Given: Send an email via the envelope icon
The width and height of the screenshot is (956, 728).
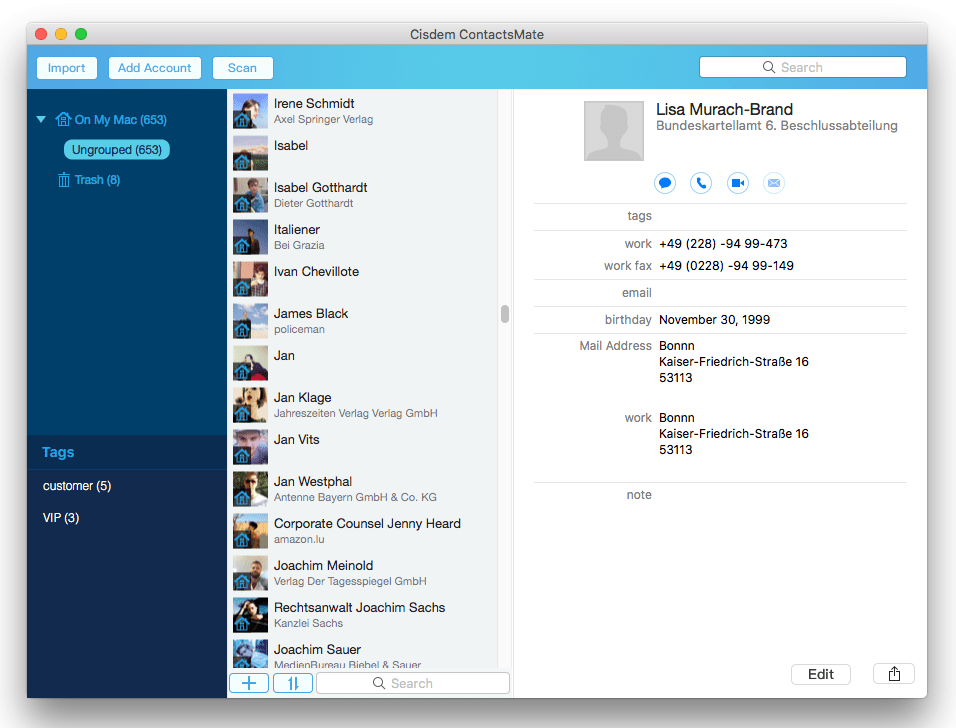Looking at the screenshot, I should tap(773, 183).
